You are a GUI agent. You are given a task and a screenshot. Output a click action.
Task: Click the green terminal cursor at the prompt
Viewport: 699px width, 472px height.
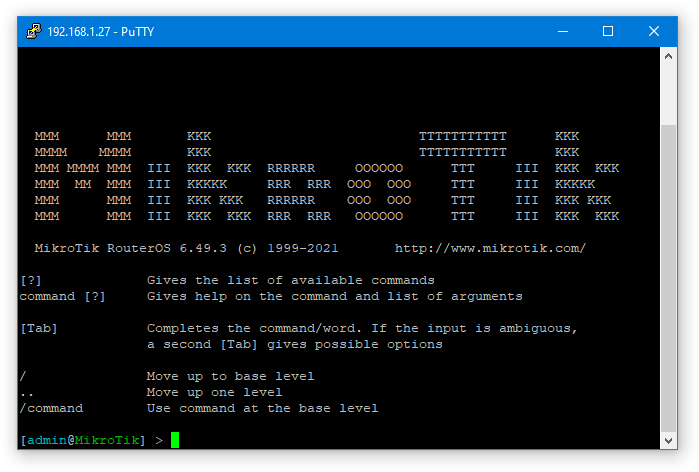pos(175,440)
